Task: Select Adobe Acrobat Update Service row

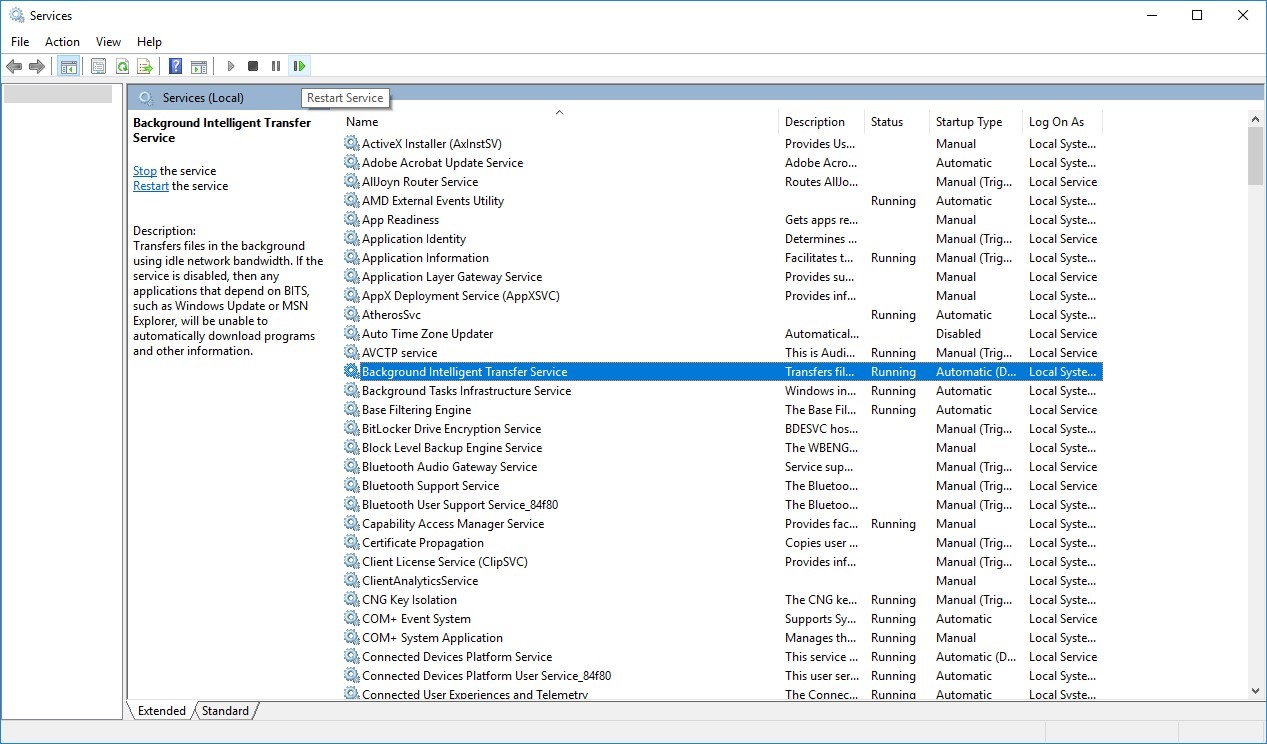Action: tap(722, 162)
